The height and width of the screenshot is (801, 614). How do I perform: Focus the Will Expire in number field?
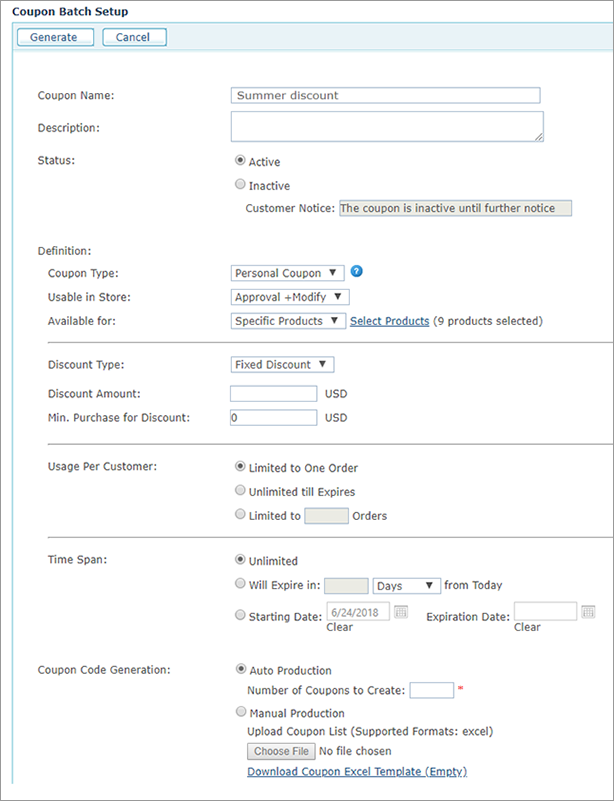tap(346, 586)
